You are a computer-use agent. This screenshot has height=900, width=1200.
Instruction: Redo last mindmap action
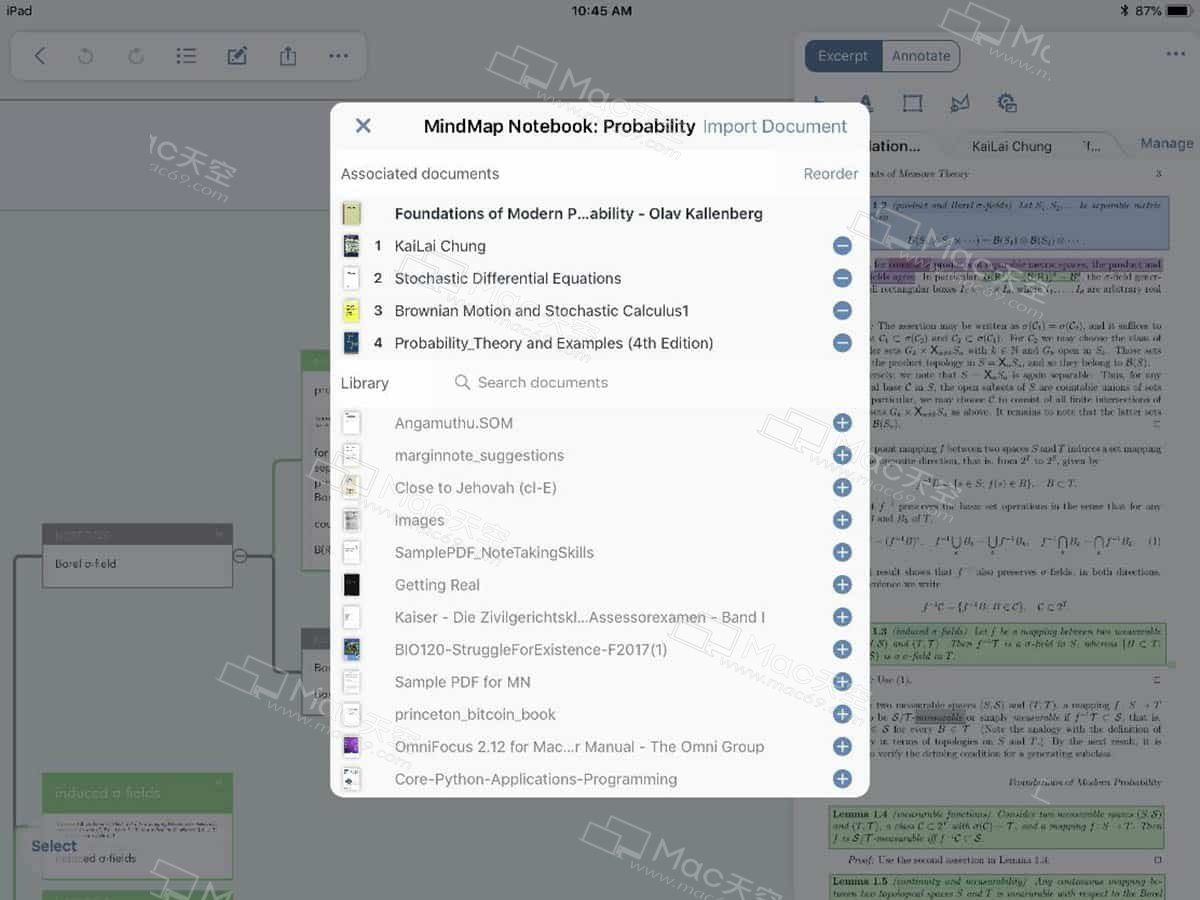coord(136,56)
